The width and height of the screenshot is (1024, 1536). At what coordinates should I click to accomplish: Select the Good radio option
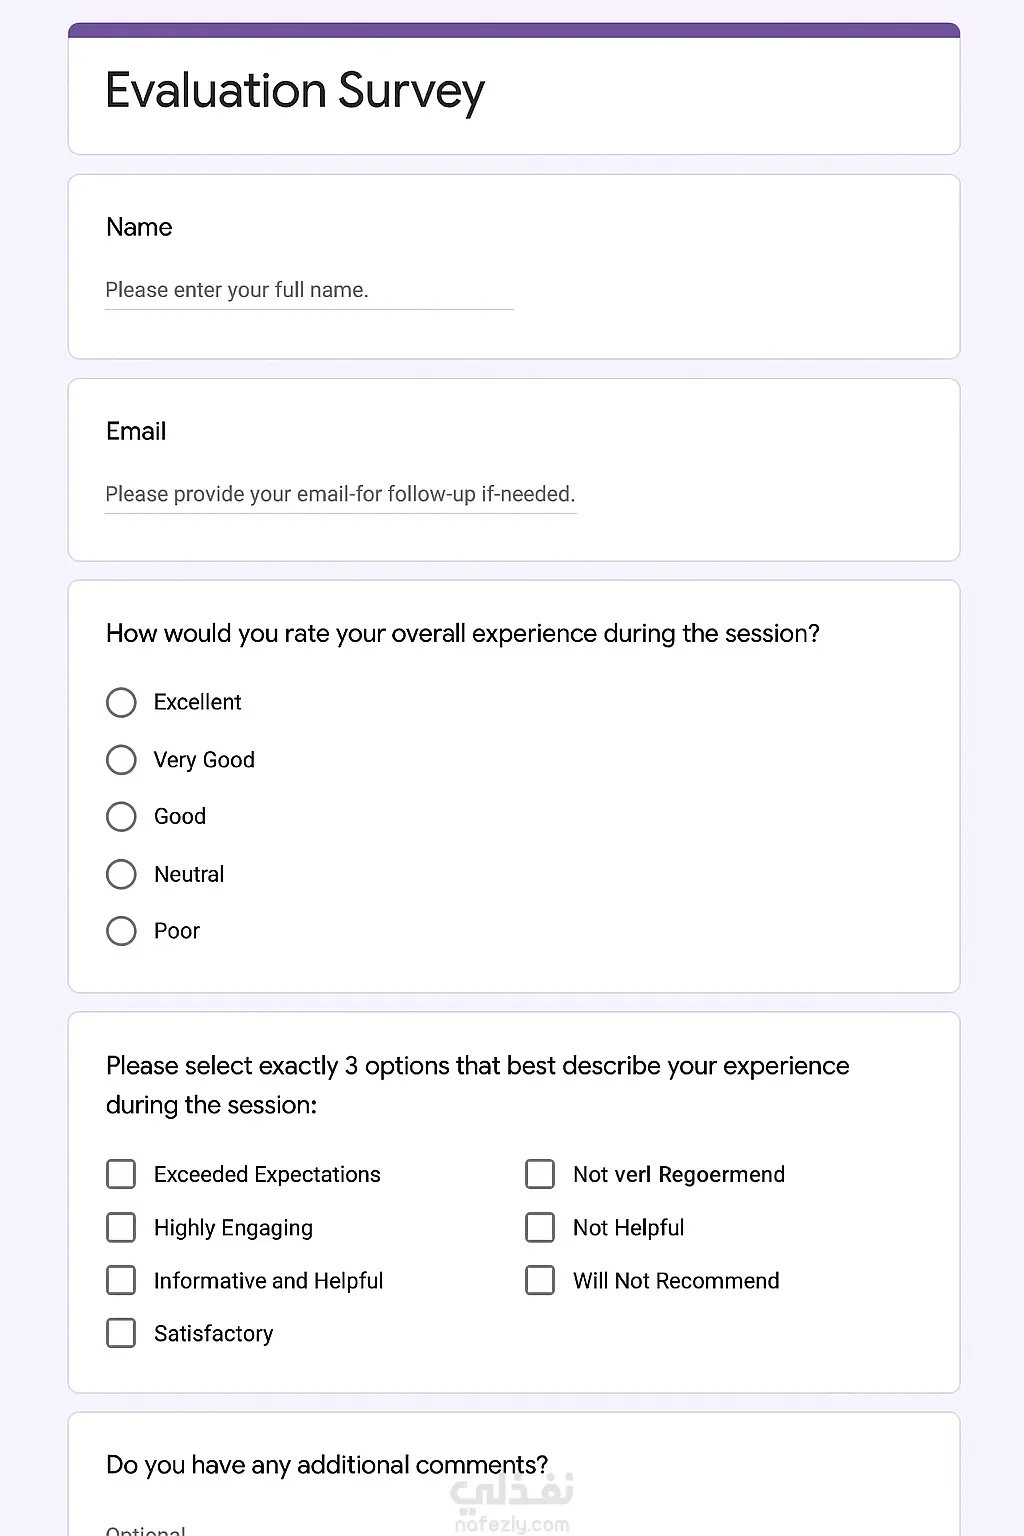click(121, 817)
